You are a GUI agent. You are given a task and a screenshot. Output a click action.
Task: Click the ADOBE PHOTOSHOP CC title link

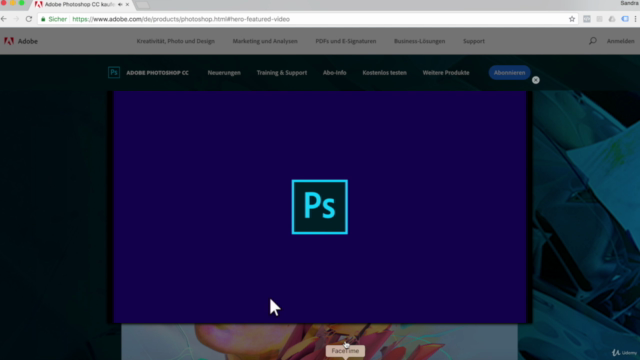(x=158, y=73)
